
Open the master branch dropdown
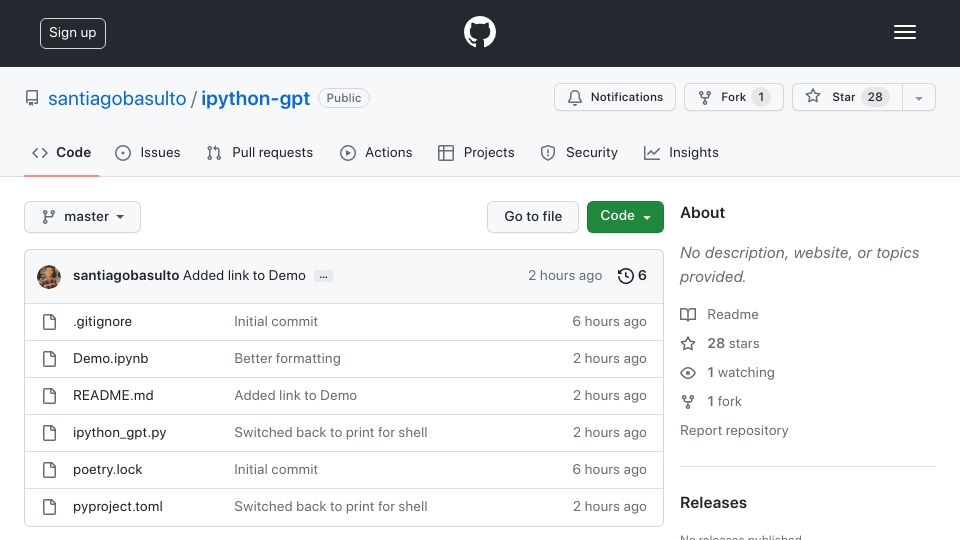(83, 217)
